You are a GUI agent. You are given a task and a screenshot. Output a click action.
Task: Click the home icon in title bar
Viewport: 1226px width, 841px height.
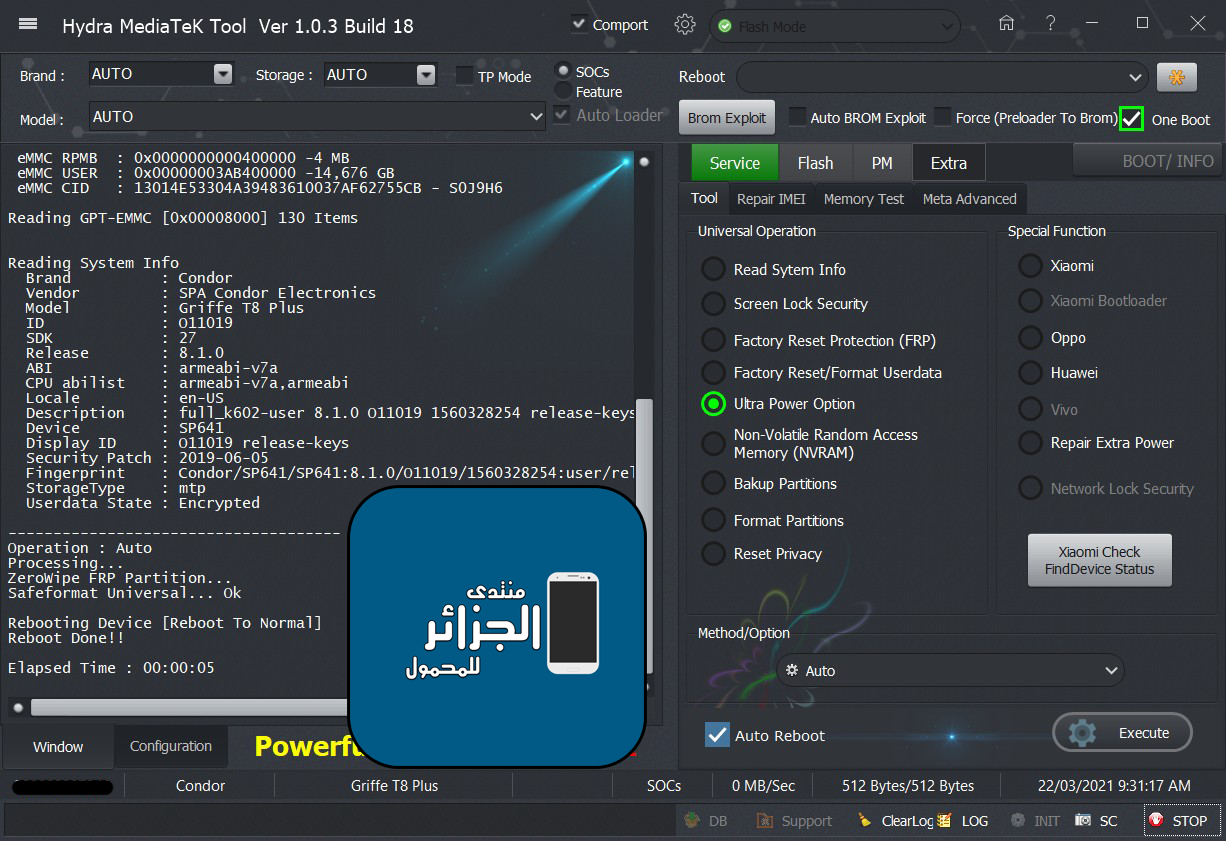(x=1006, y=24)
